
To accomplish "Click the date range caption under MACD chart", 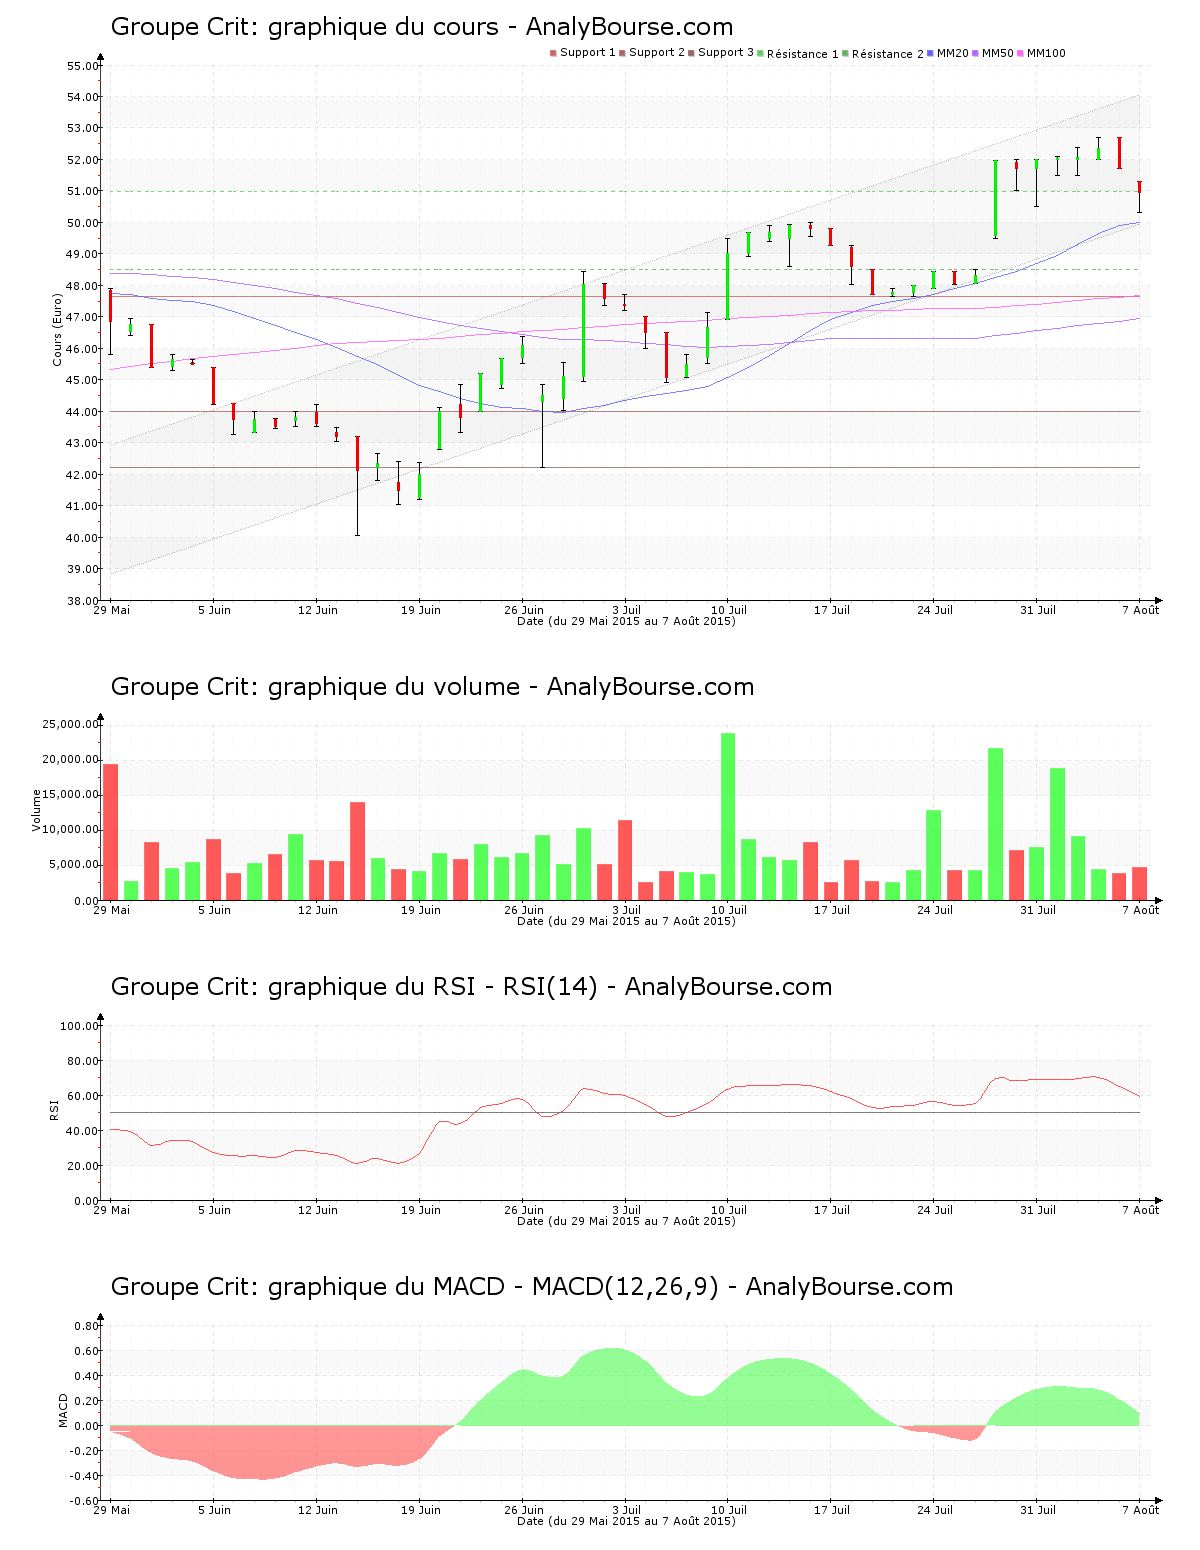I will (x=626, y=1521).
